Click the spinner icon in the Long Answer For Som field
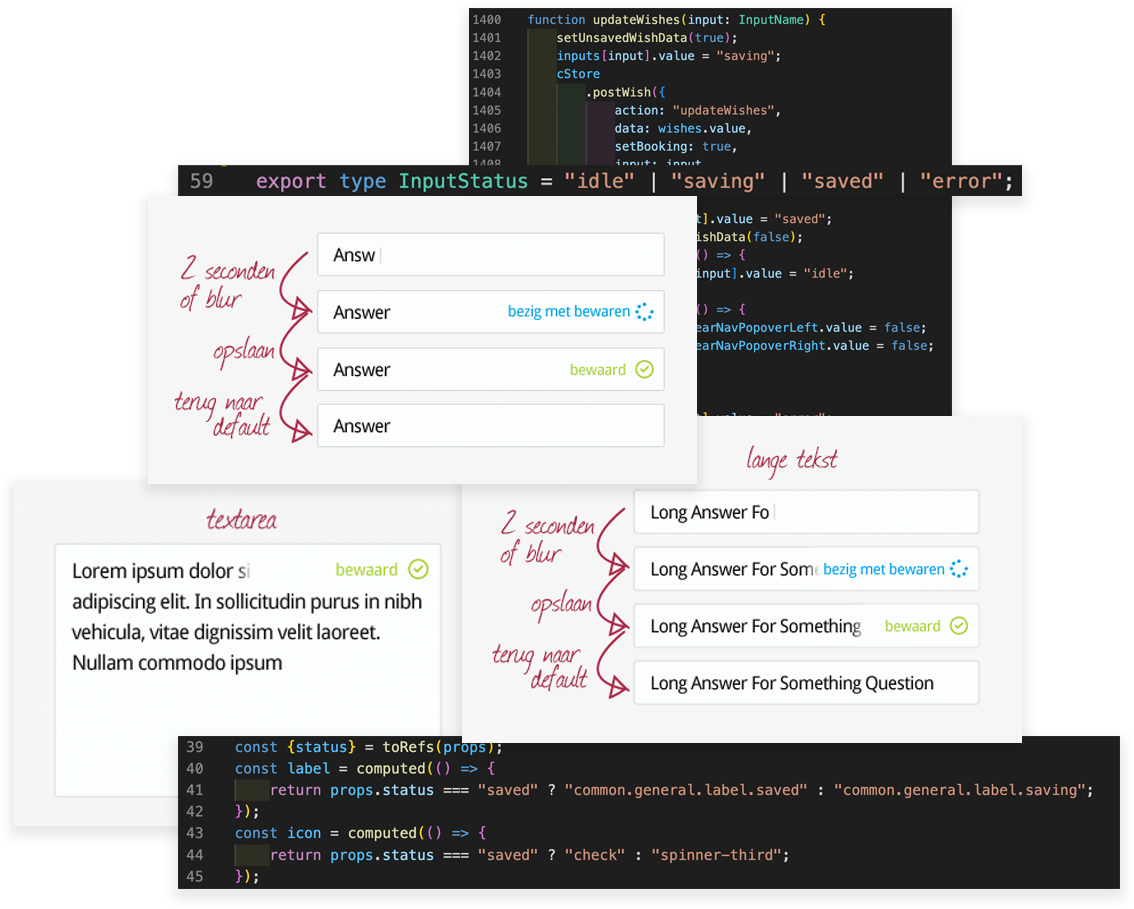Viewport: 1134px width, 909px height. coord(959,568)
